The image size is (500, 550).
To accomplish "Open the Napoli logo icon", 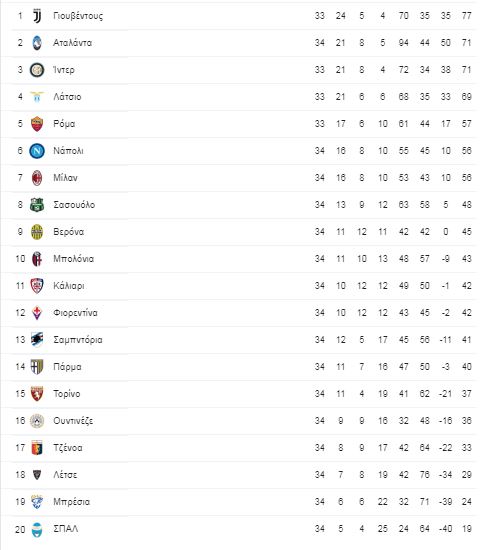I will pos(37,151).
